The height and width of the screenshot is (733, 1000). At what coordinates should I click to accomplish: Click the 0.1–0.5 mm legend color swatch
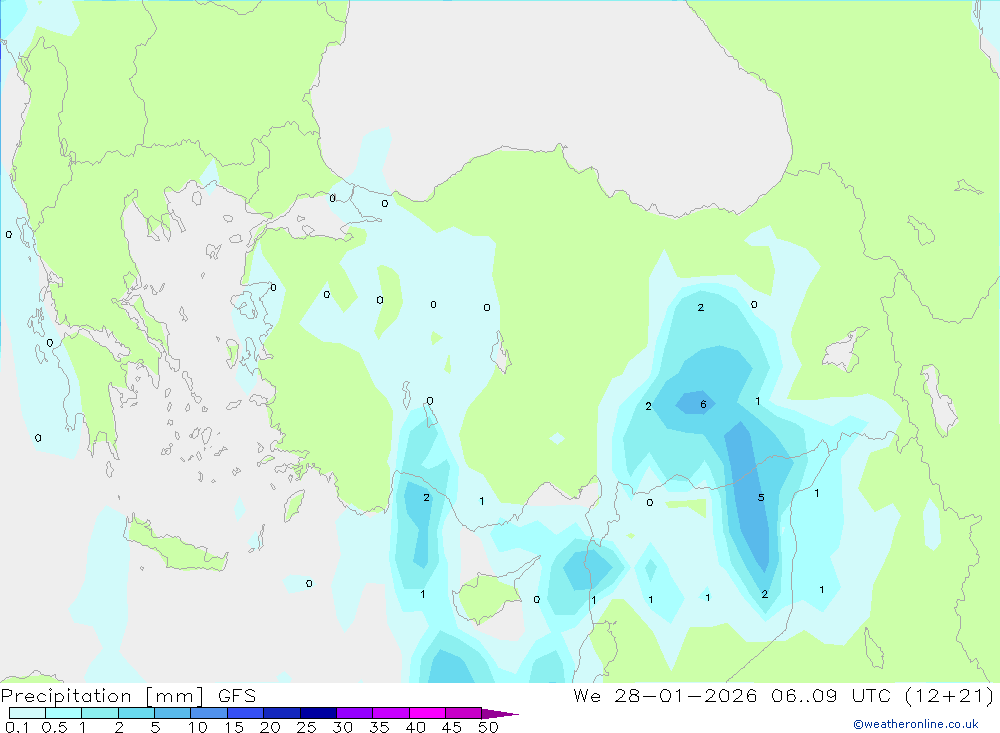[27, 713]
